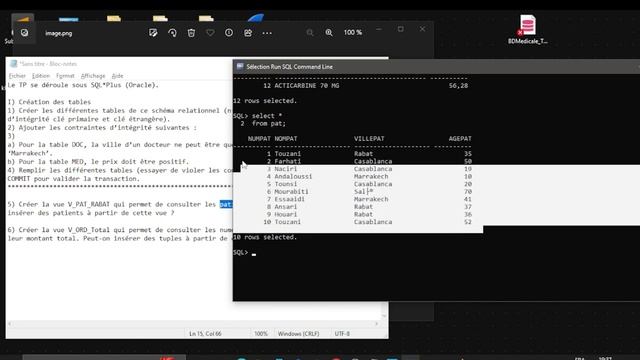This screenshot has height=360, width=640.
Task: Zoom out with the minus magnifier icon
Action: point(310,33)
